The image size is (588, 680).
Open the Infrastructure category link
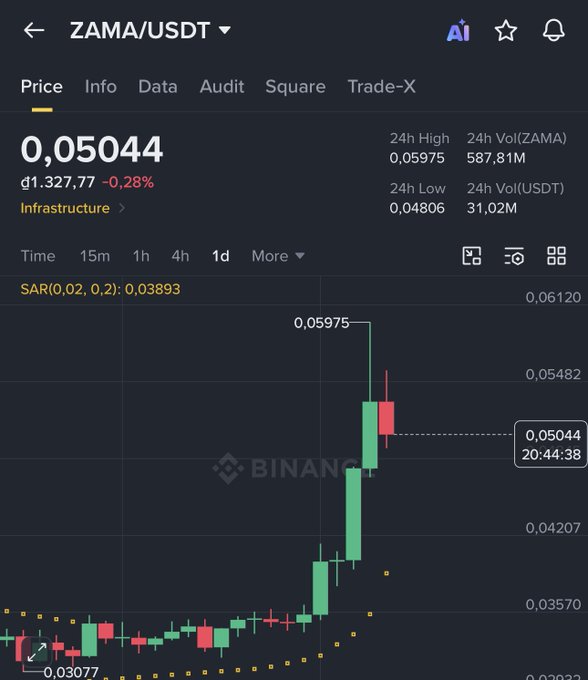(x=65, y=208)
